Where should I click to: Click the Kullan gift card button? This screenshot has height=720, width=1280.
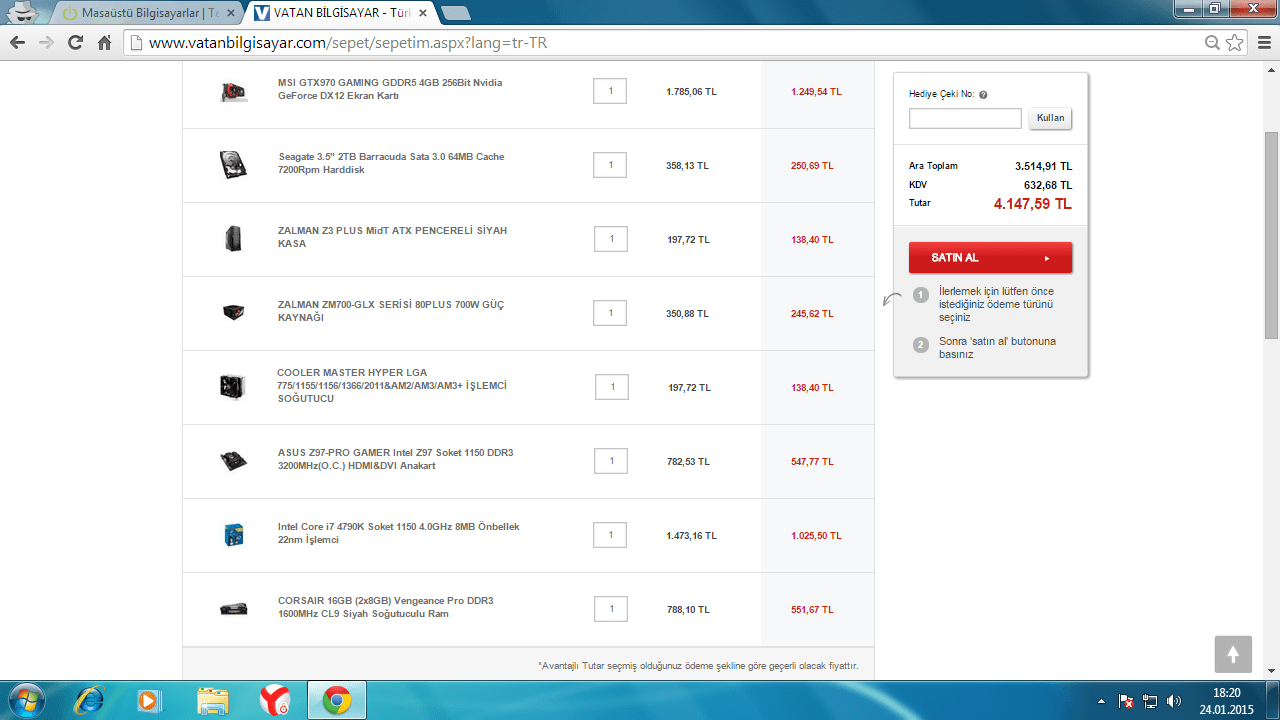[1050, 118]
